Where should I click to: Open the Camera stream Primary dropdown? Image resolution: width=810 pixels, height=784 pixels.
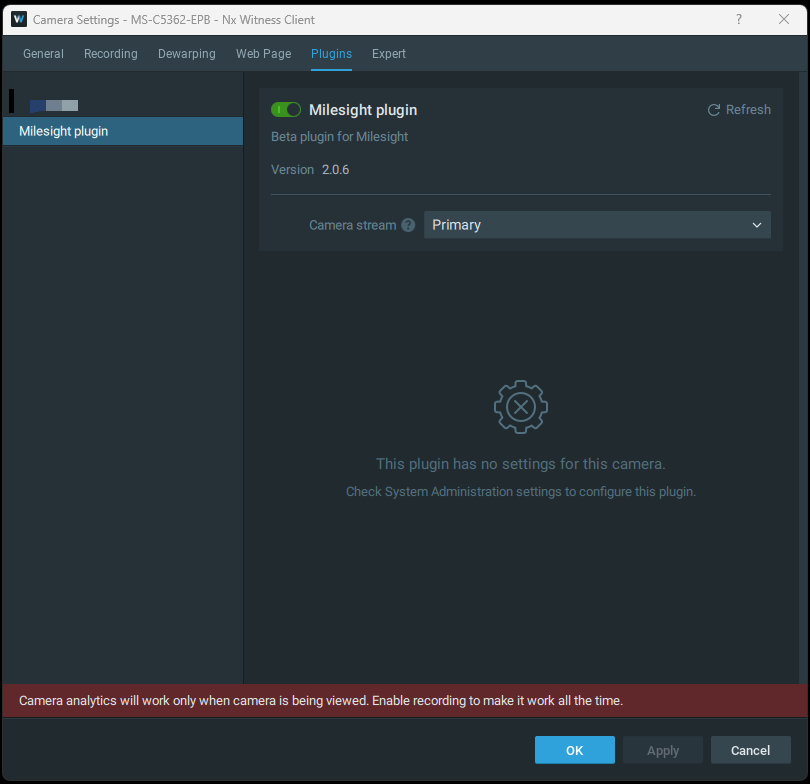(597, 225)
